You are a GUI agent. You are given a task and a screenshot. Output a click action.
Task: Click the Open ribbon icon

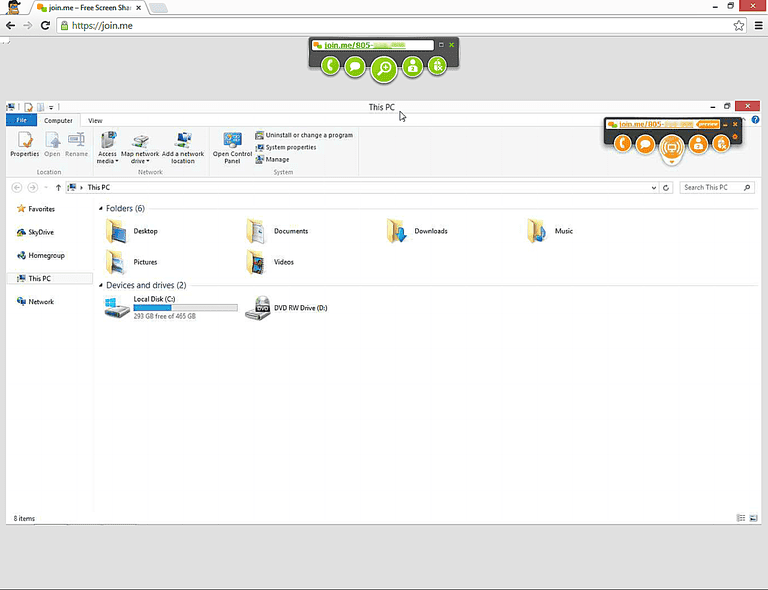tap(52, 144)
